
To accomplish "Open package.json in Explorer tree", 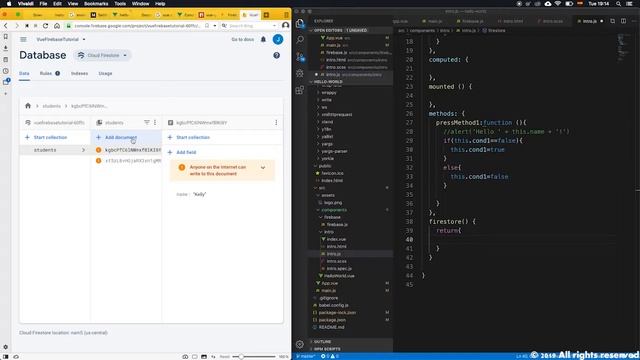I will [x=332, y=320].
